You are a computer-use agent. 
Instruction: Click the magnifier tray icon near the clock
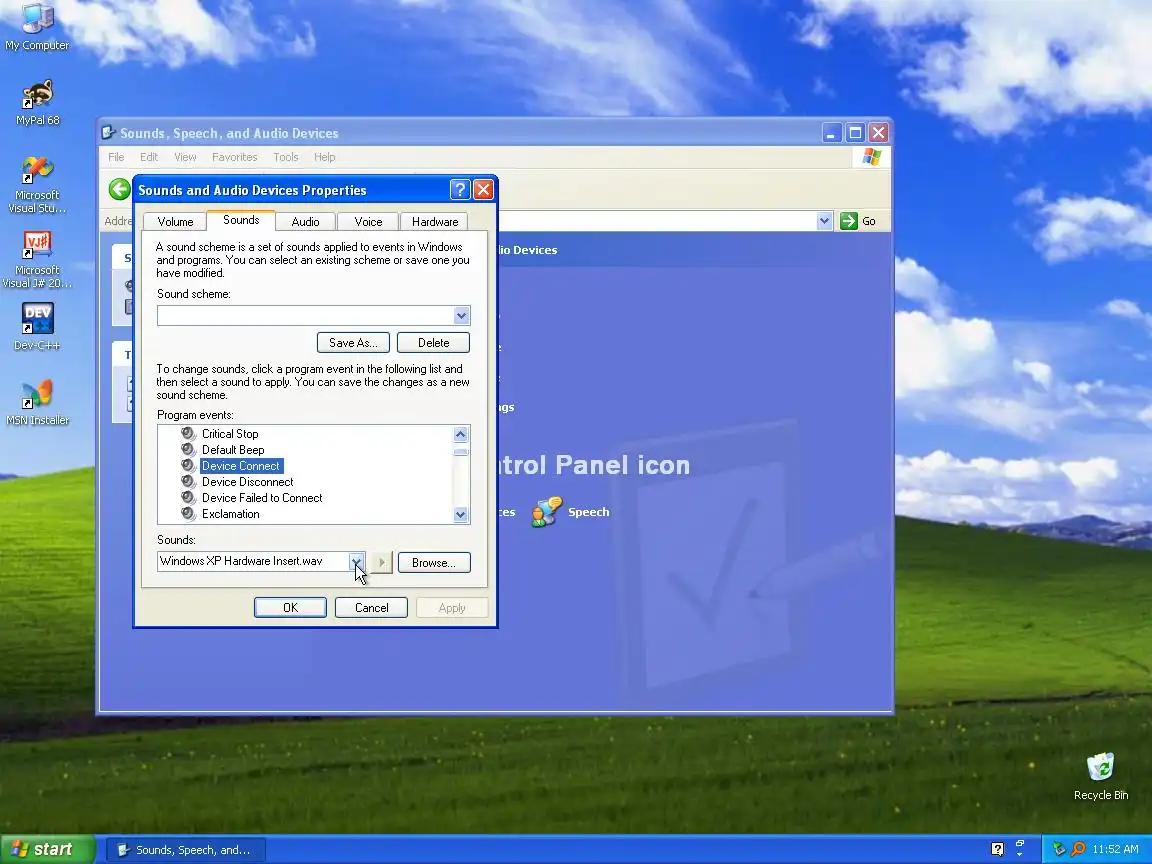click(x=1078, y=849)
